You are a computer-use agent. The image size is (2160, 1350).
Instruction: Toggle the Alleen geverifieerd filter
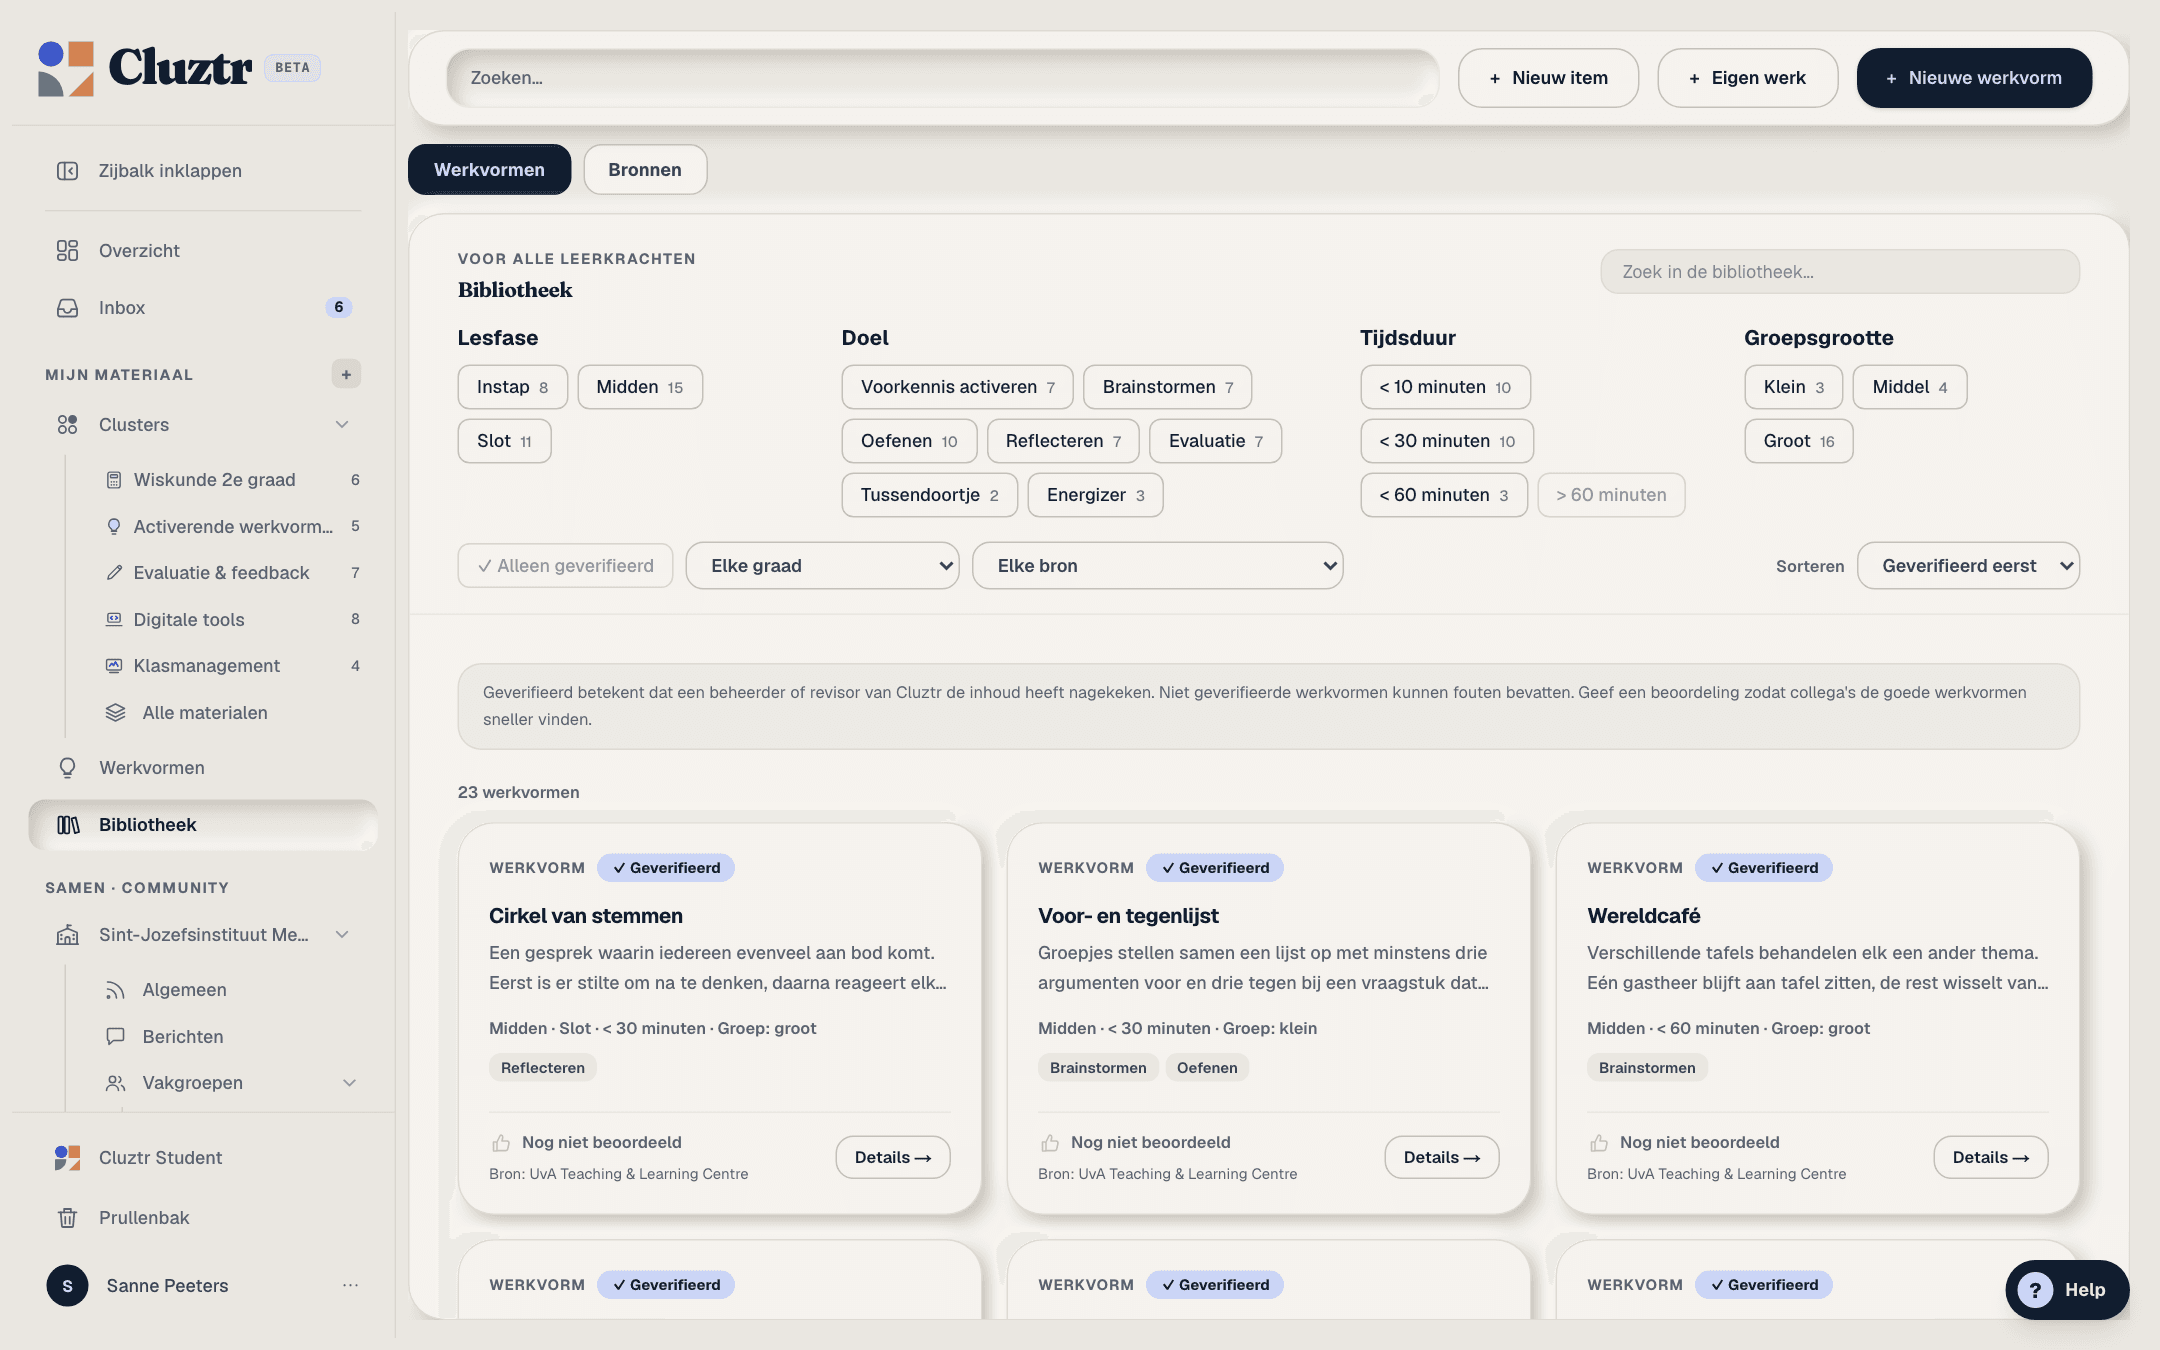565,566
